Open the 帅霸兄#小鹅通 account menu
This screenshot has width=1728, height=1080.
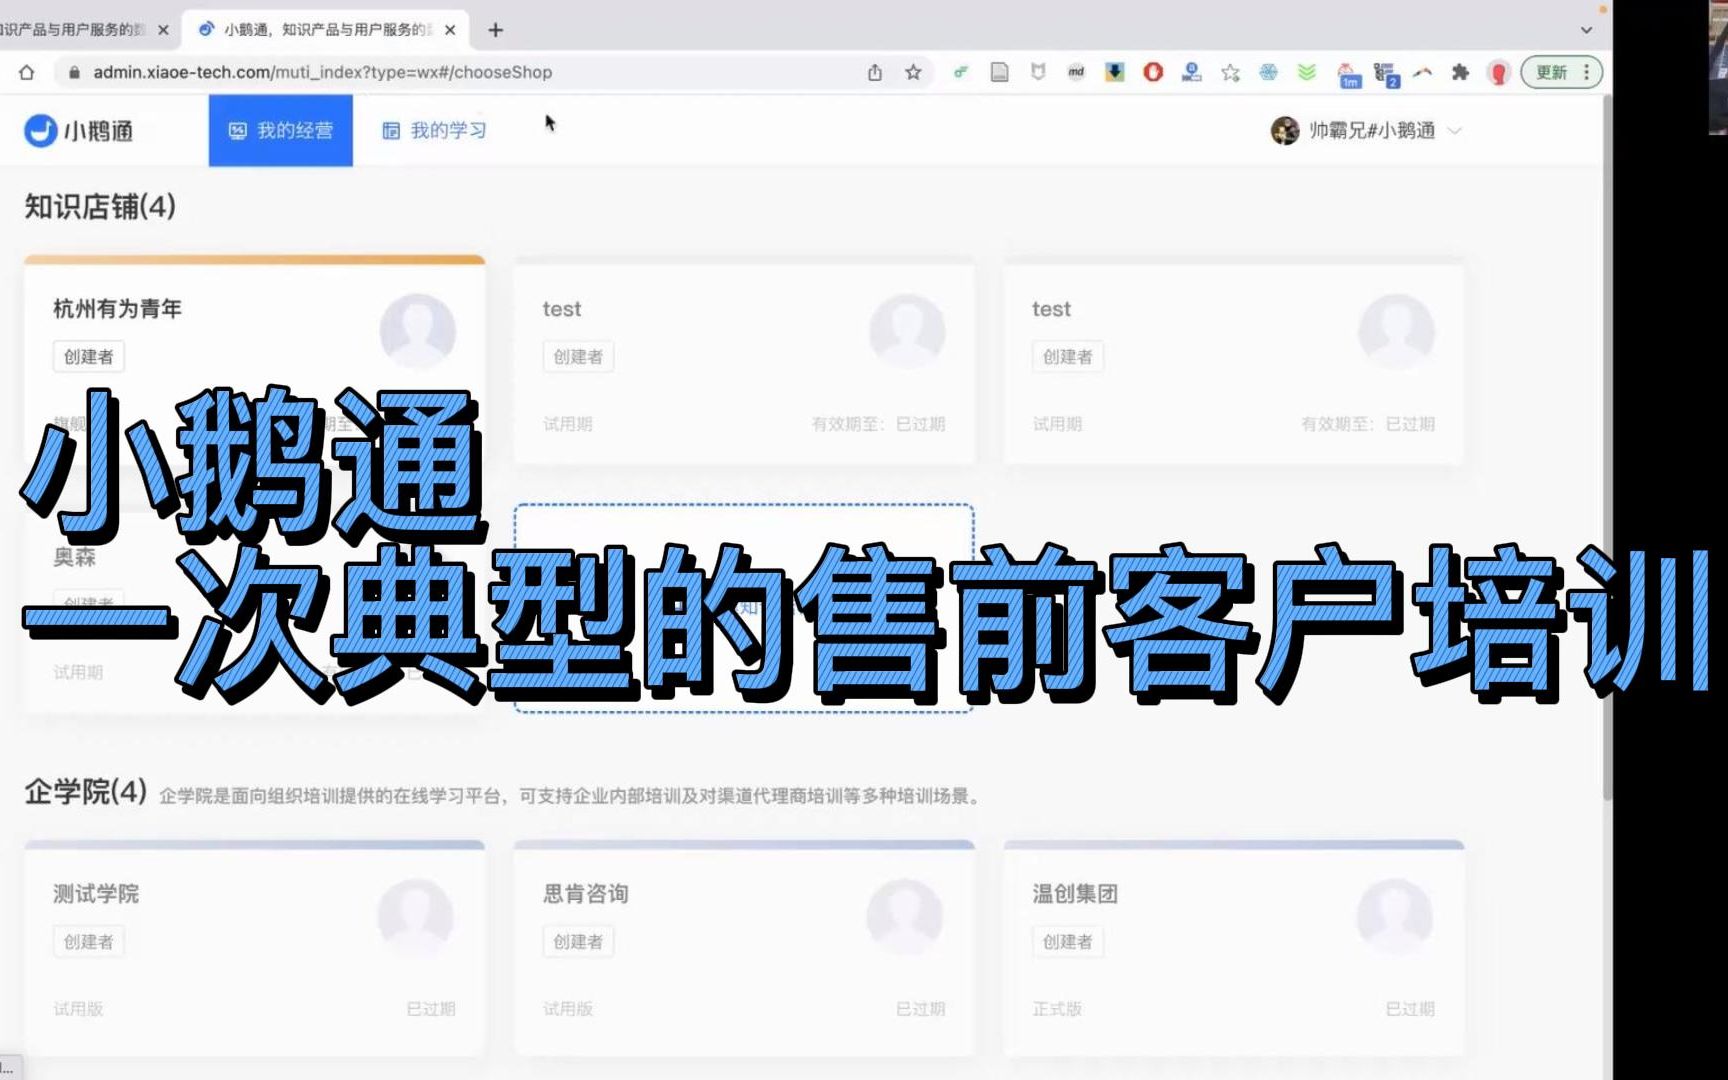click(x=1366, y=130)
